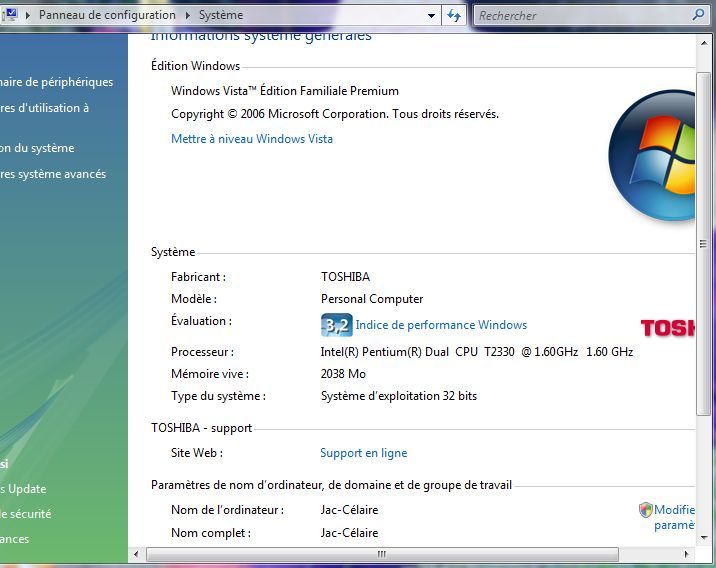Screen dimensions: 716x568
Task: Click the magnifying glass search icon
Action: pyautogui.click(x=698, y=15)
